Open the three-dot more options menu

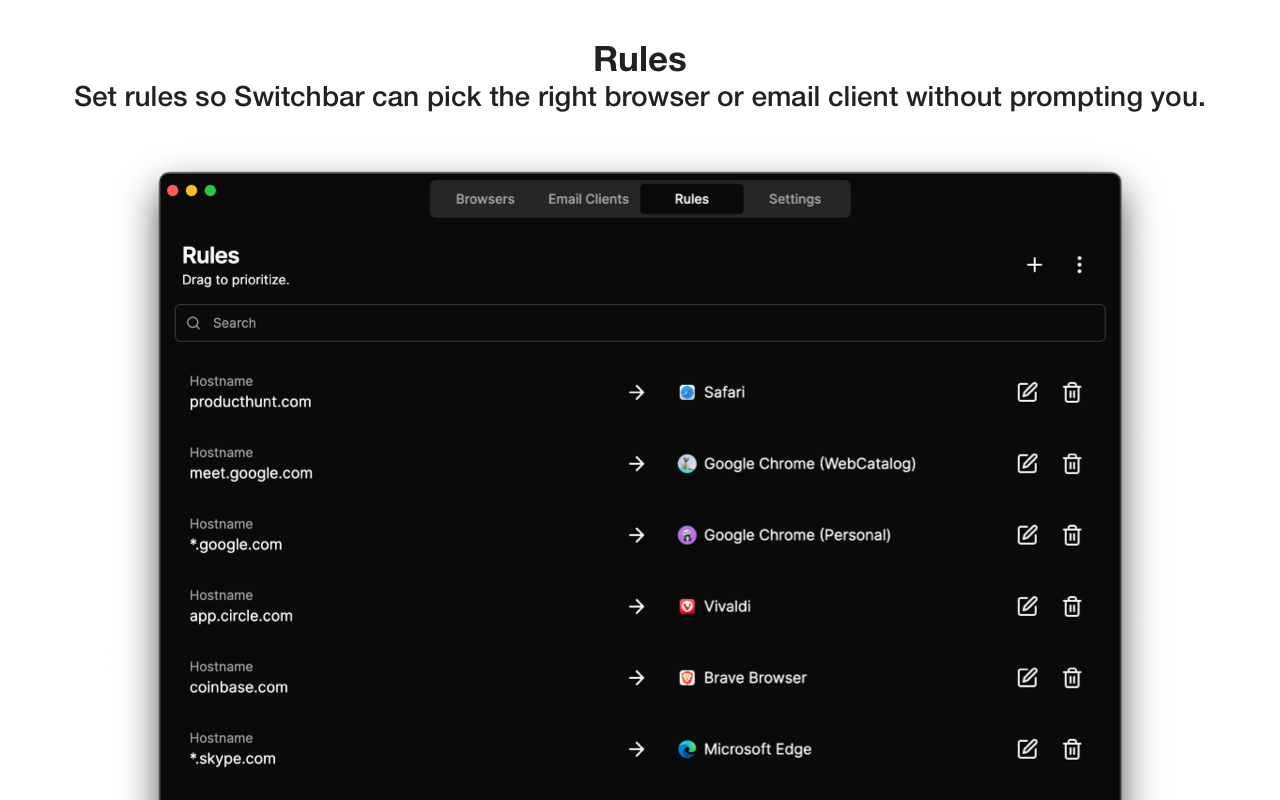(x=1079, y=265)
